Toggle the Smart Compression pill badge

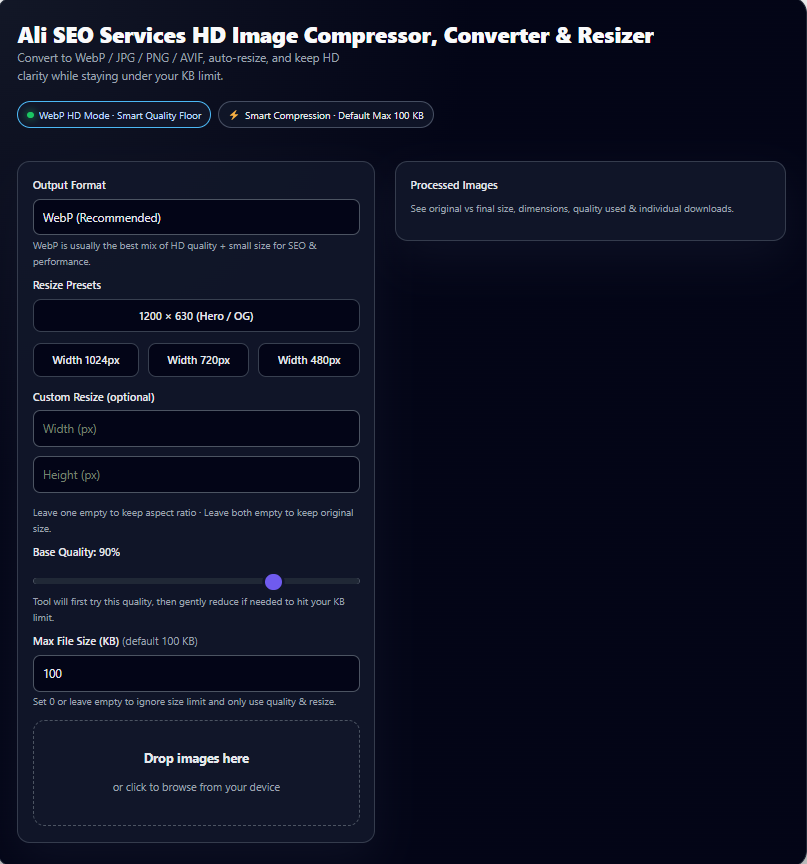[327, 114]
